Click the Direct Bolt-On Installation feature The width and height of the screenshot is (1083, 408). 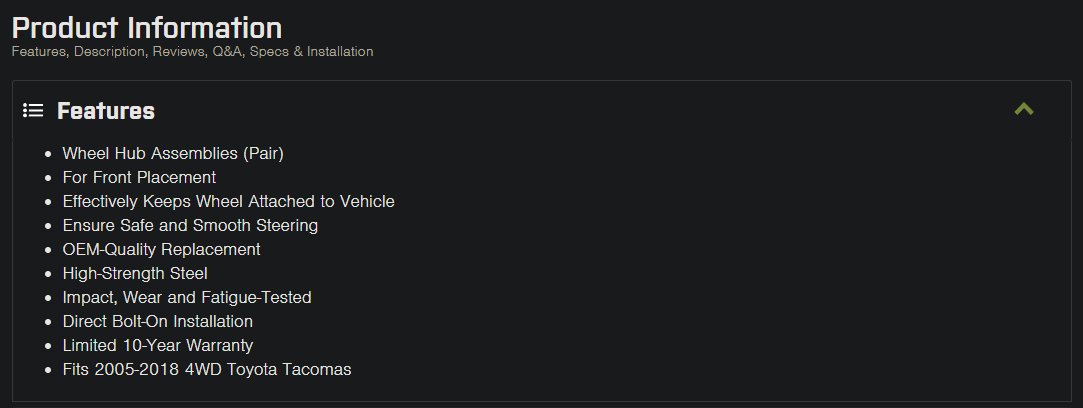pyautogui.click(x=158, y=321)
